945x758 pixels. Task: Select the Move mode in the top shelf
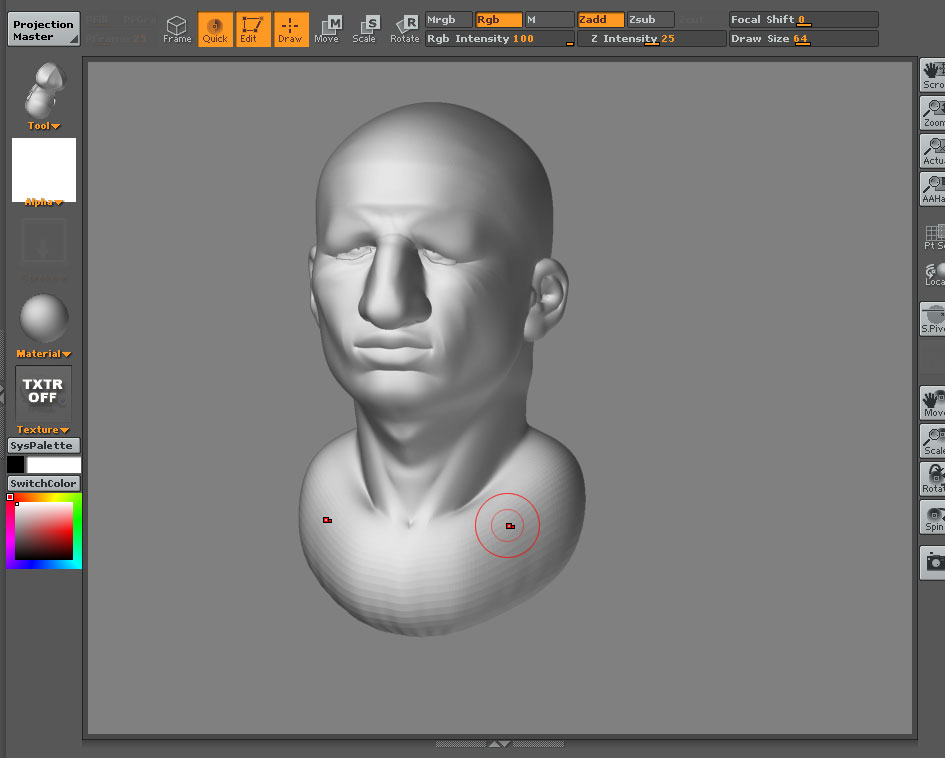(x=327, y=29)
